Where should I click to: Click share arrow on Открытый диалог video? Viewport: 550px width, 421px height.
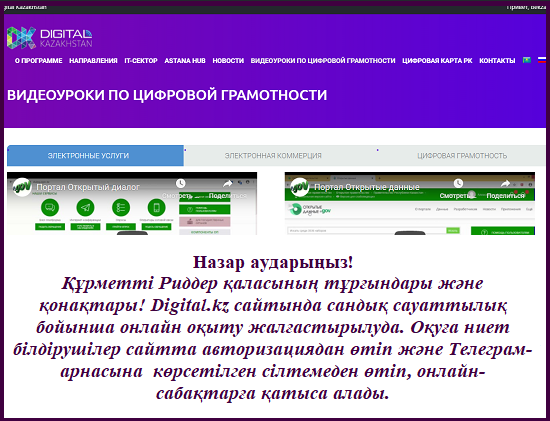[228, 183]
